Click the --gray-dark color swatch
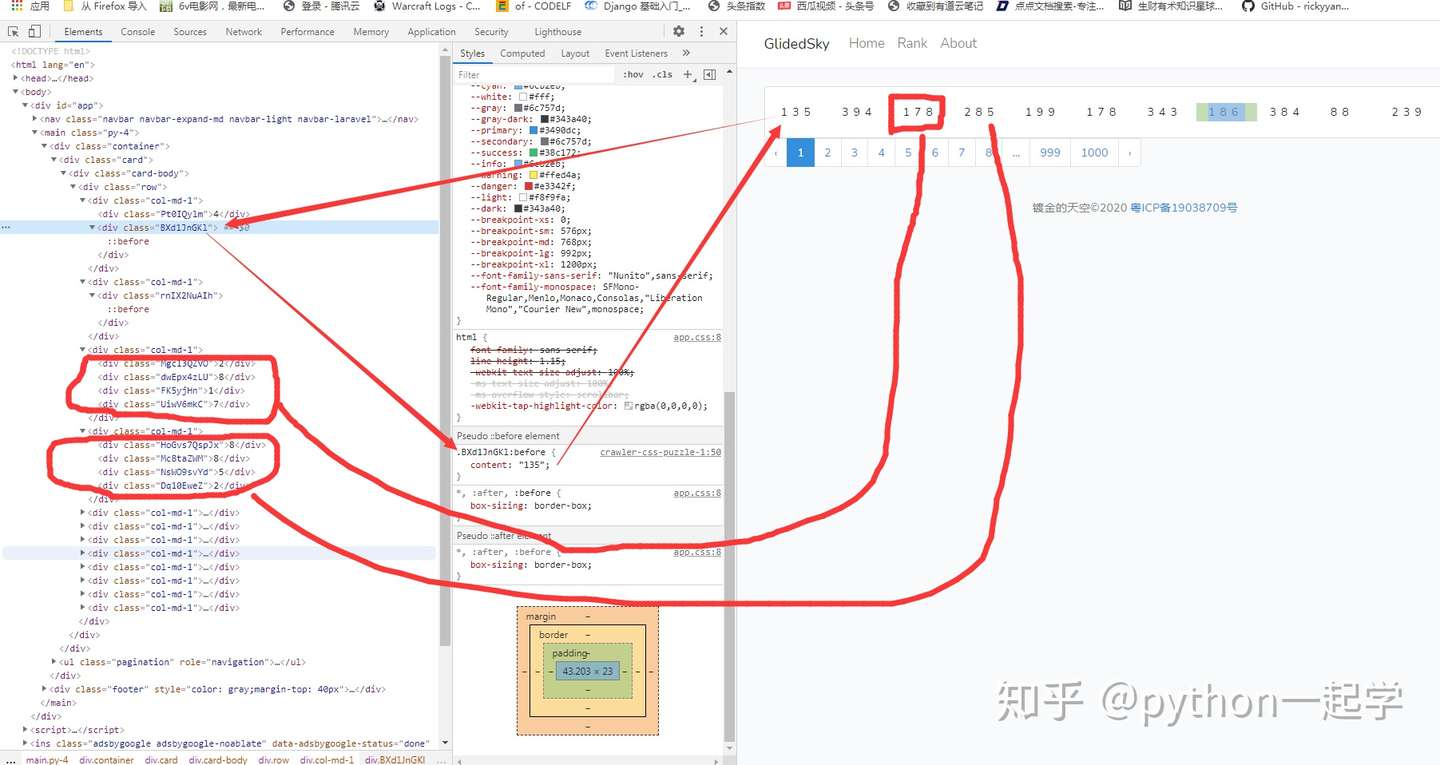 545,119
